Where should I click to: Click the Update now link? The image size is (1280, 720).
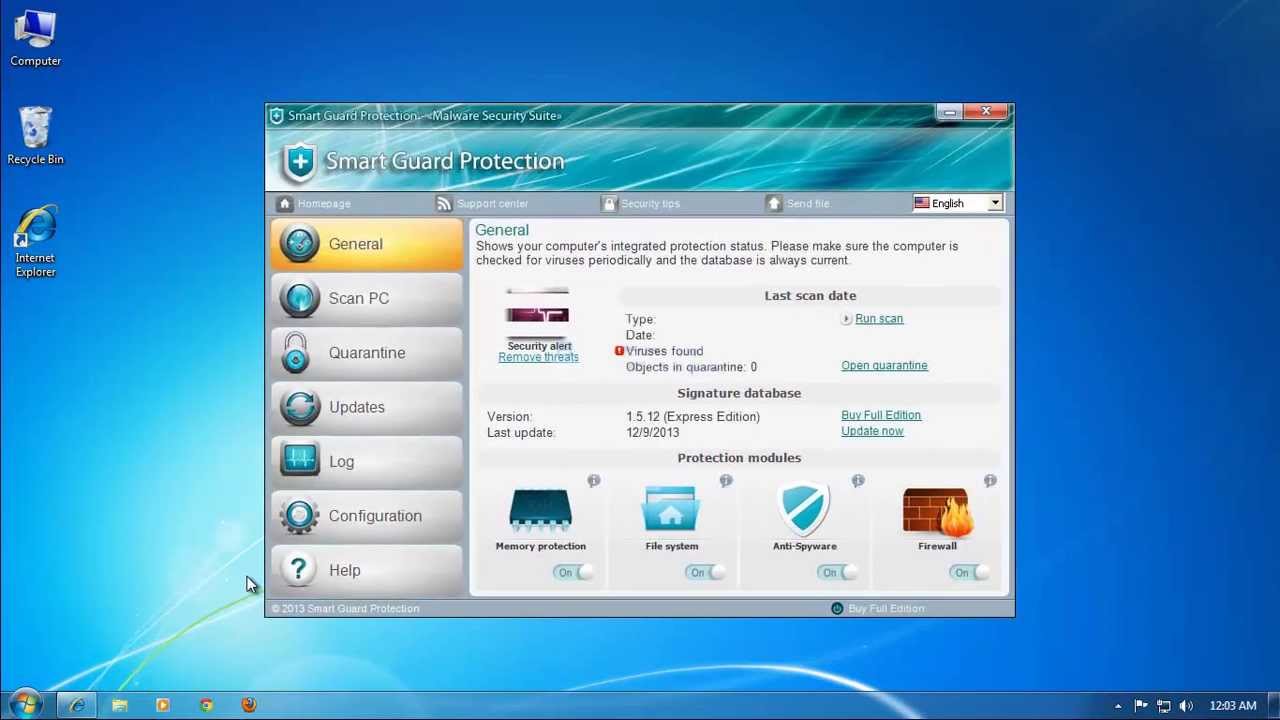tap(872, 431)
